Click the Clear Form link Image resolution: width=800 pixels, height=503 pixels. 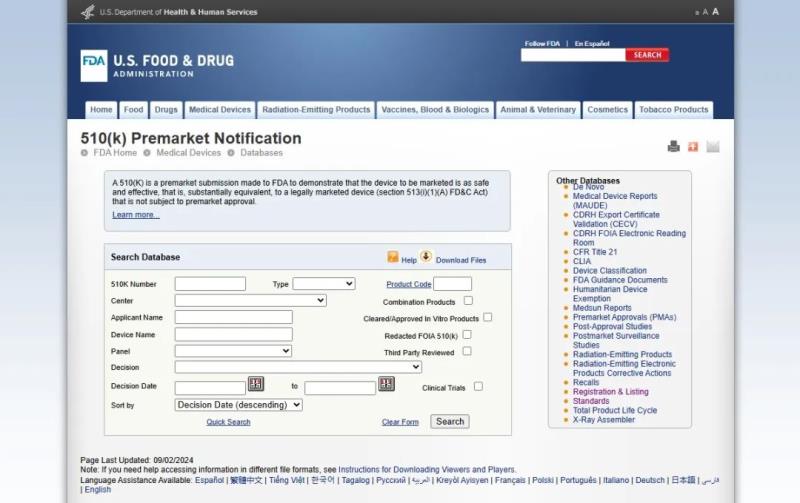(400, 422)
